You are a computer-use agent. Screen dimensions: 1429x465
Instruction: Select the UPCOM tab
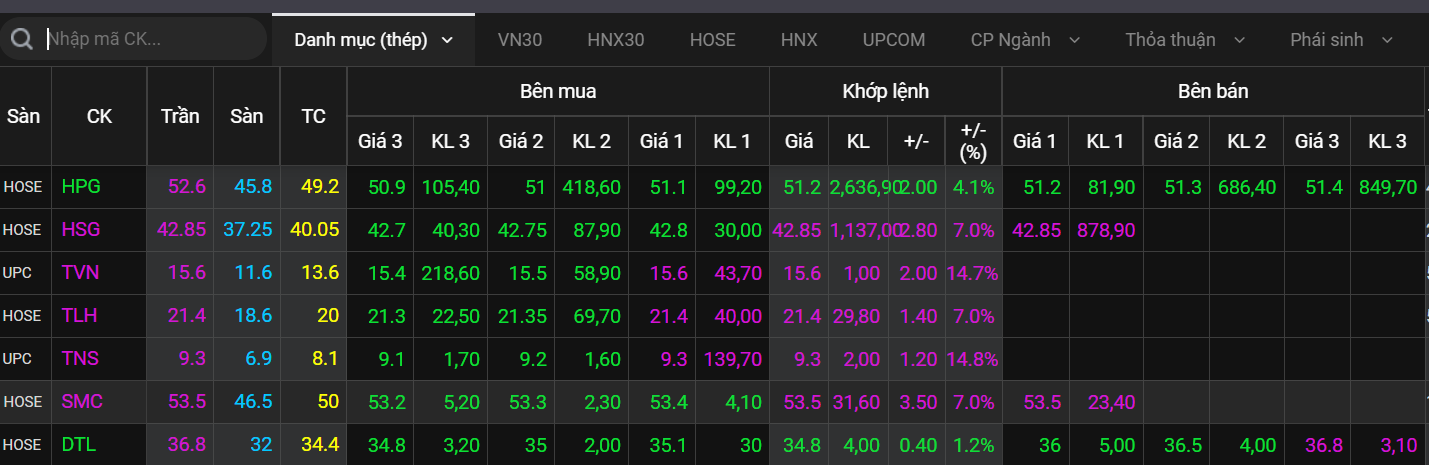point(894,40)
